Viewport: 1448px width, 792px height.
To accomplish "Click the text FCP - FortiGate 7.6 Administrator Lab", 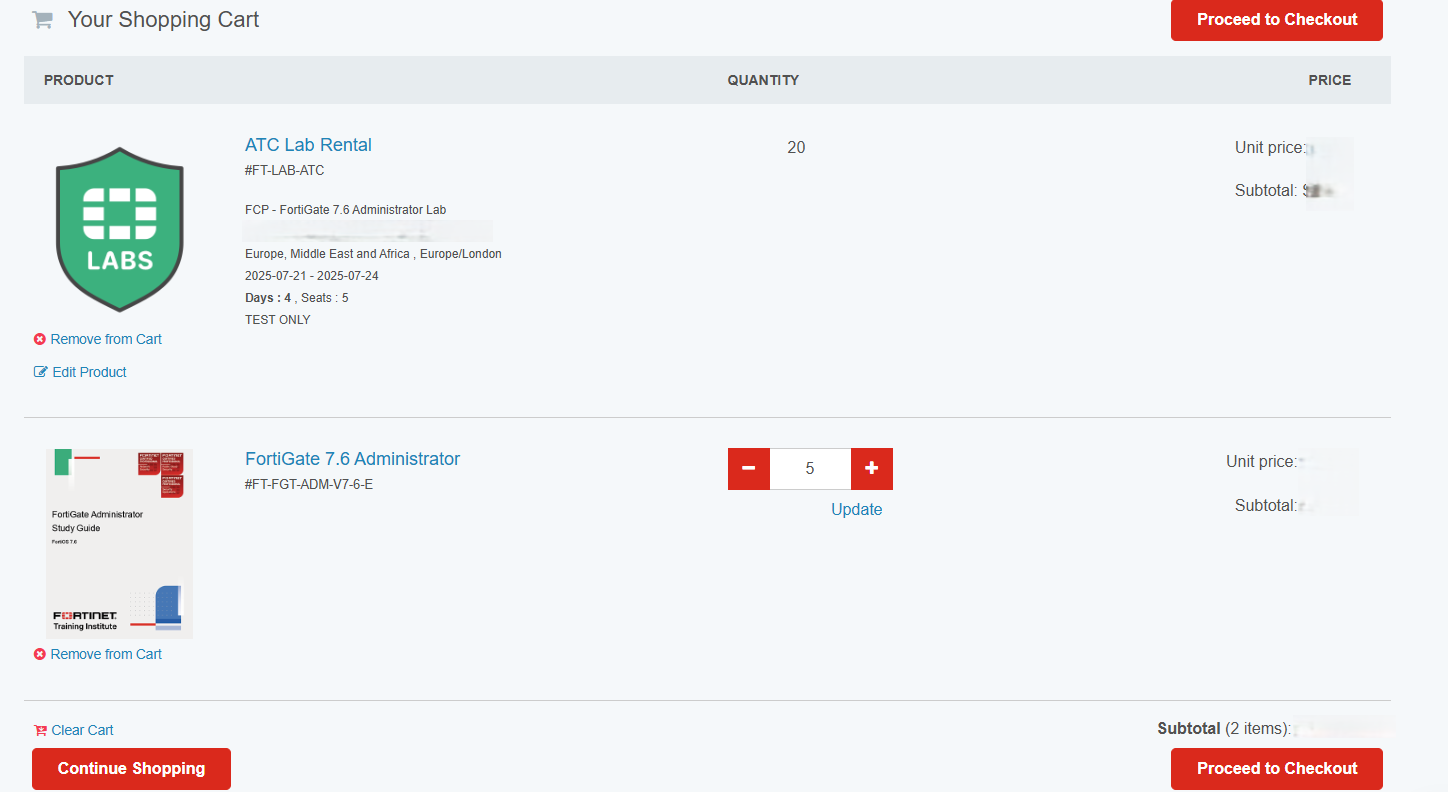I will (x=346, y=210).
